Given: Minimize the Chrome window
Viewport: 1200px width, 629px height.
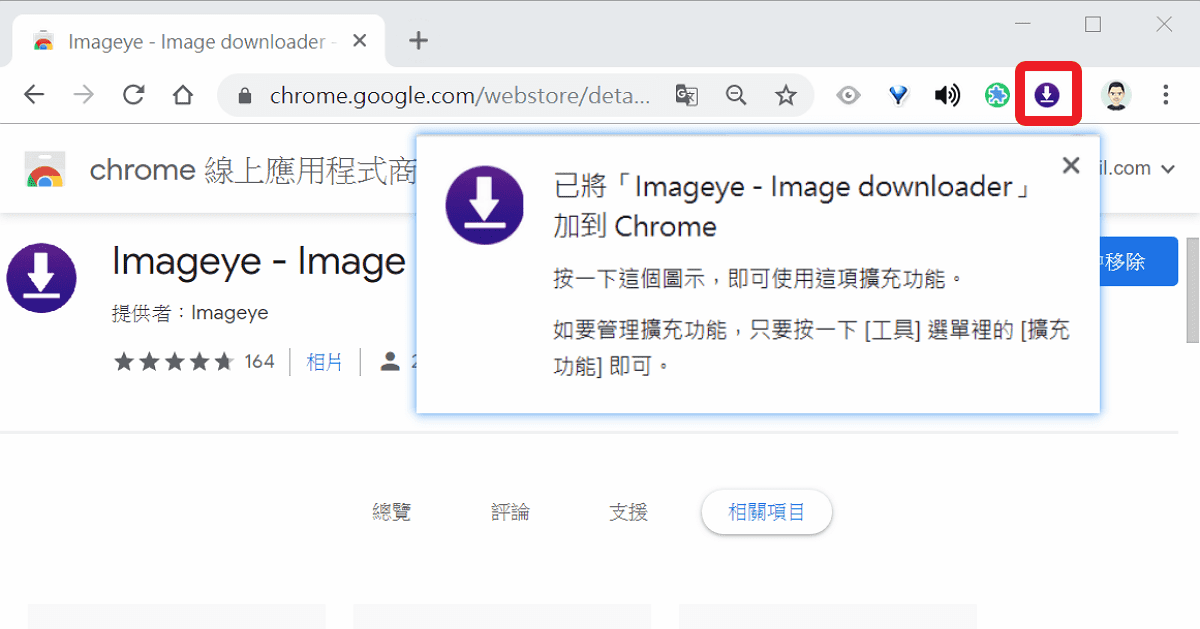Looking at the screenshot, I should (x=1023, y=24).
